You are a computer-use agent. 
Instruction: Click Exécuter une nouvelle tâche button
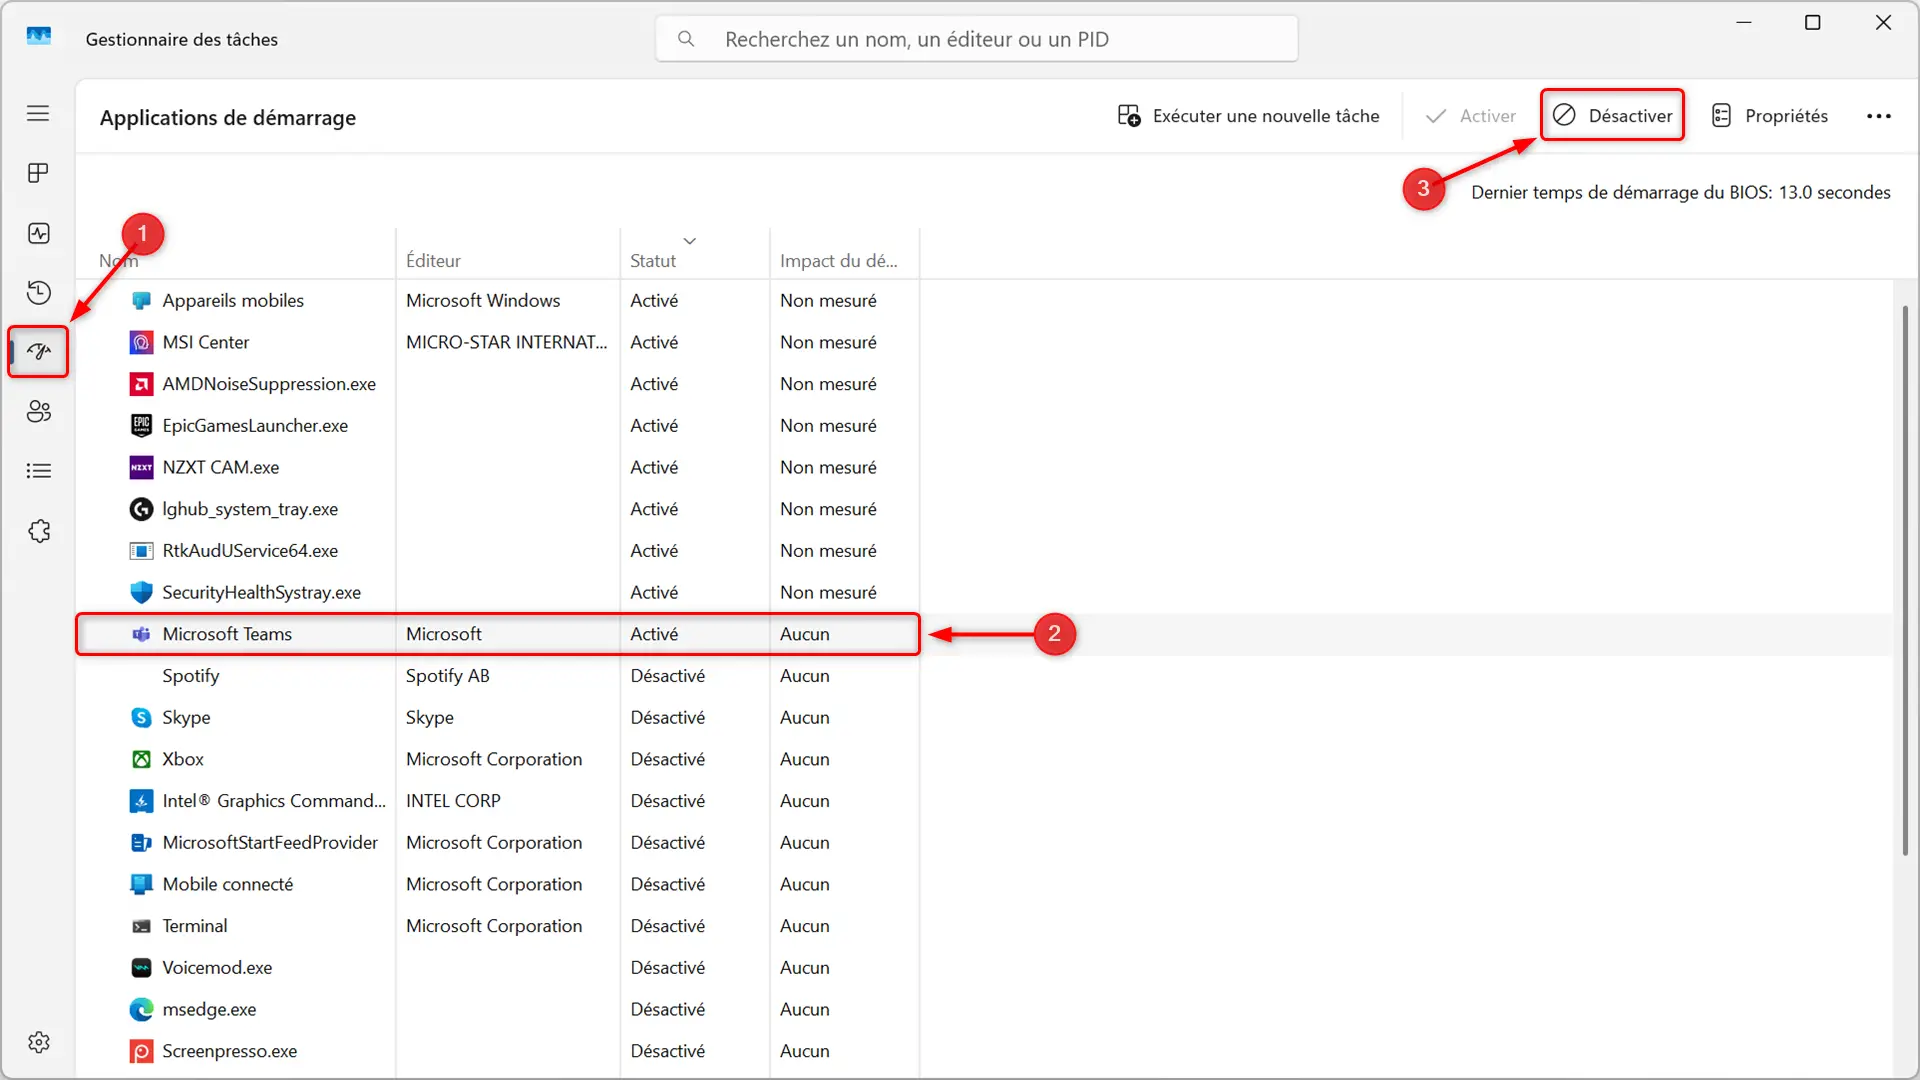1248,116
